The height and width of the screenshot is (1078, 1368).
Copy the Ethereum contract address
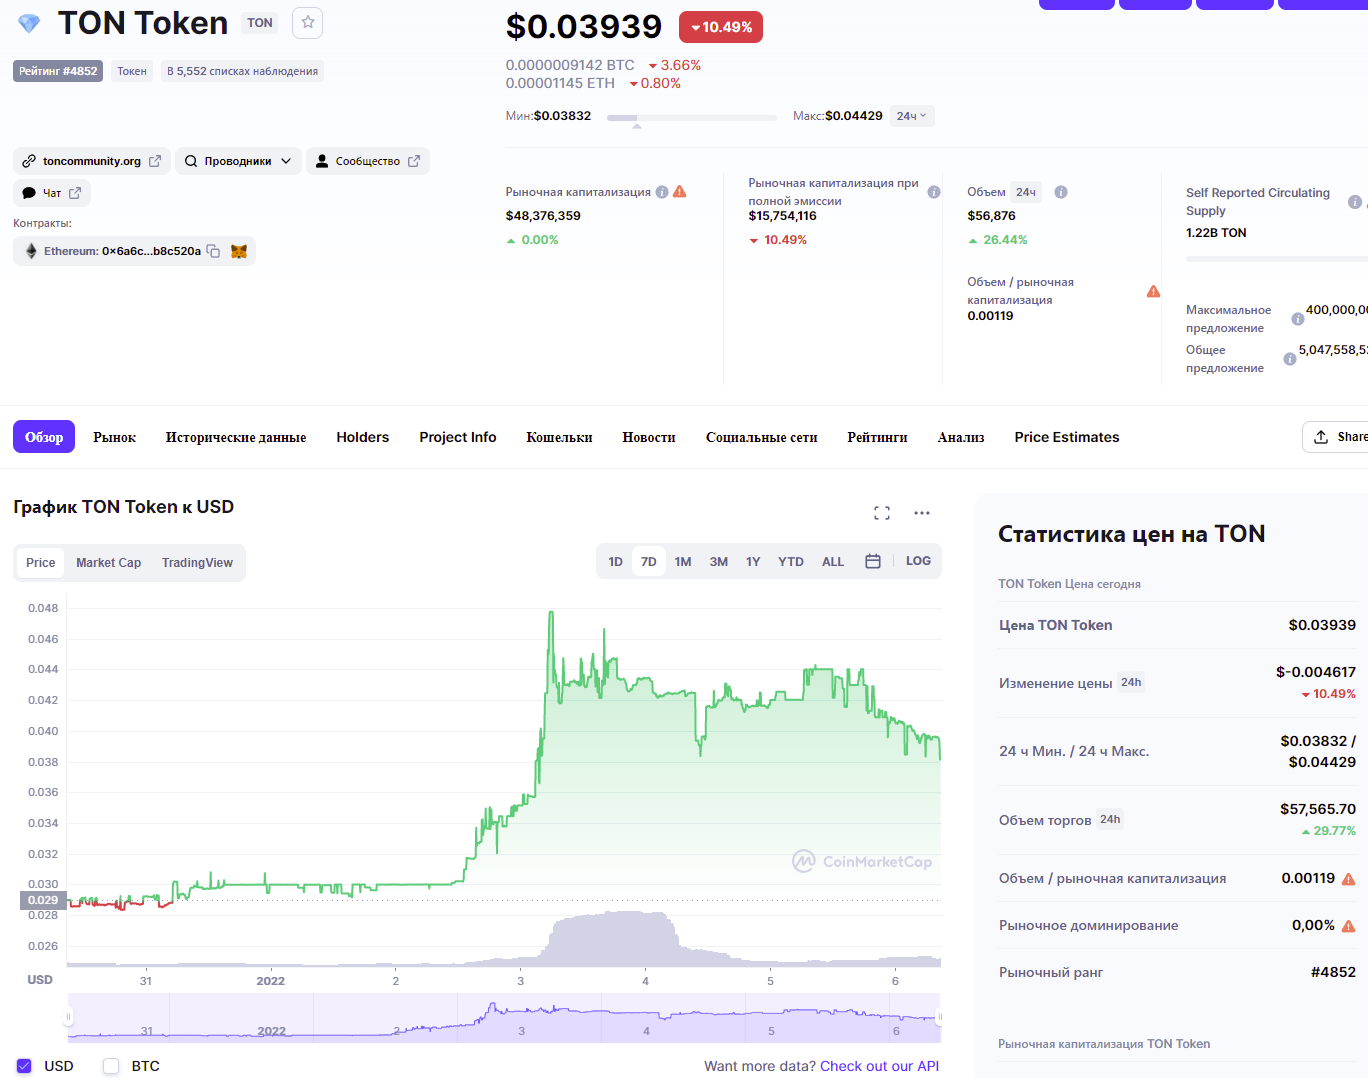point(213,251)
